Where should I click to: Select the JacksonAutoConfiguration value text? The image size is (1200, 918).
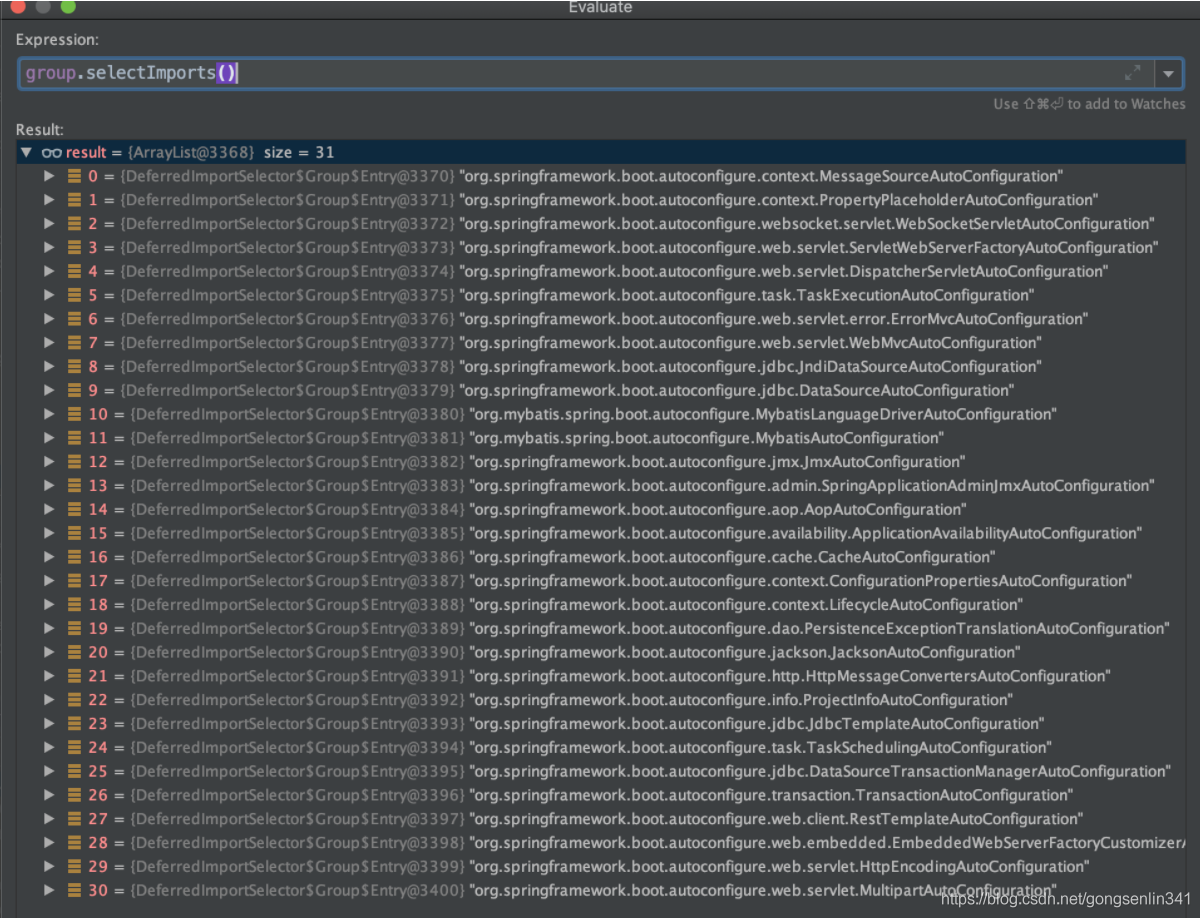click(745, 653)
